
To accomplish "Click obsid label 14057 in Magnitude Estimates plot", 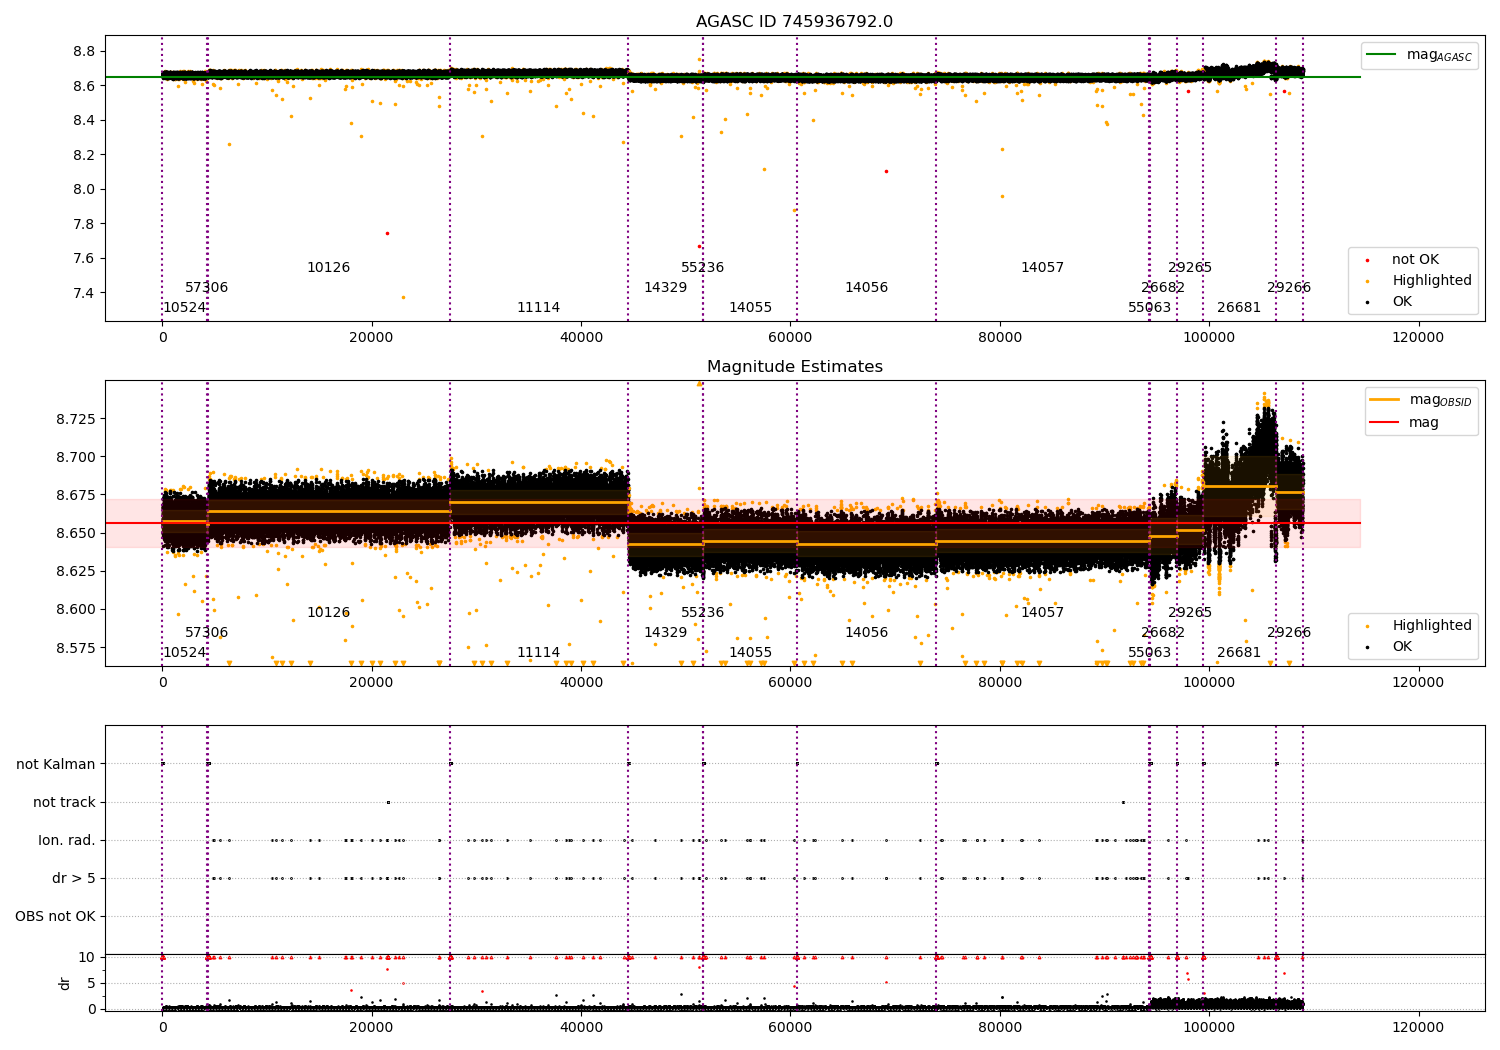I will click(x=1042, y=613).
